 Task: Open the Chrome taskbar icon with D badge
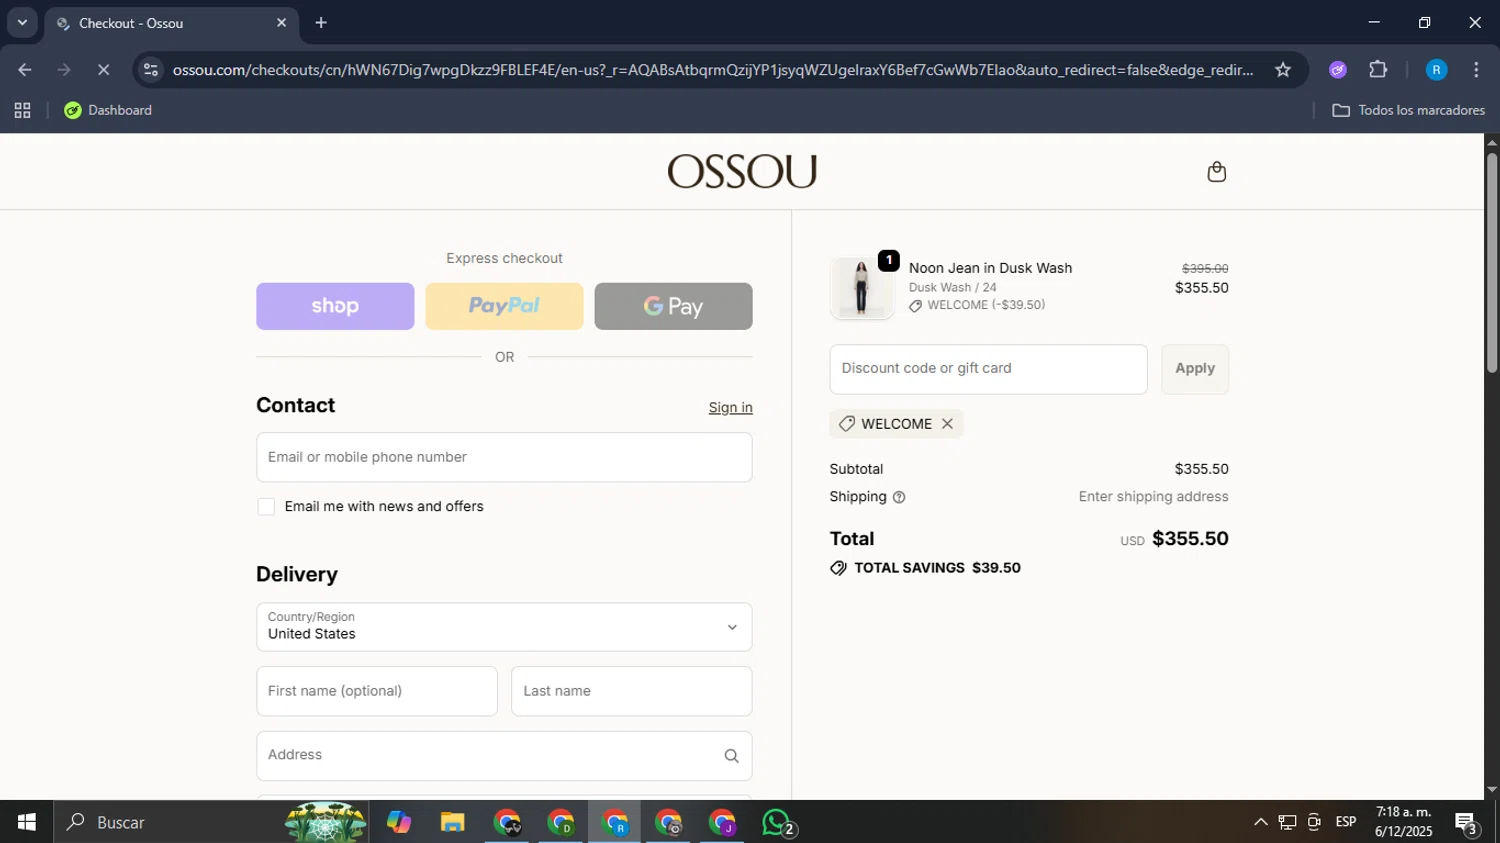coord(561,822)
